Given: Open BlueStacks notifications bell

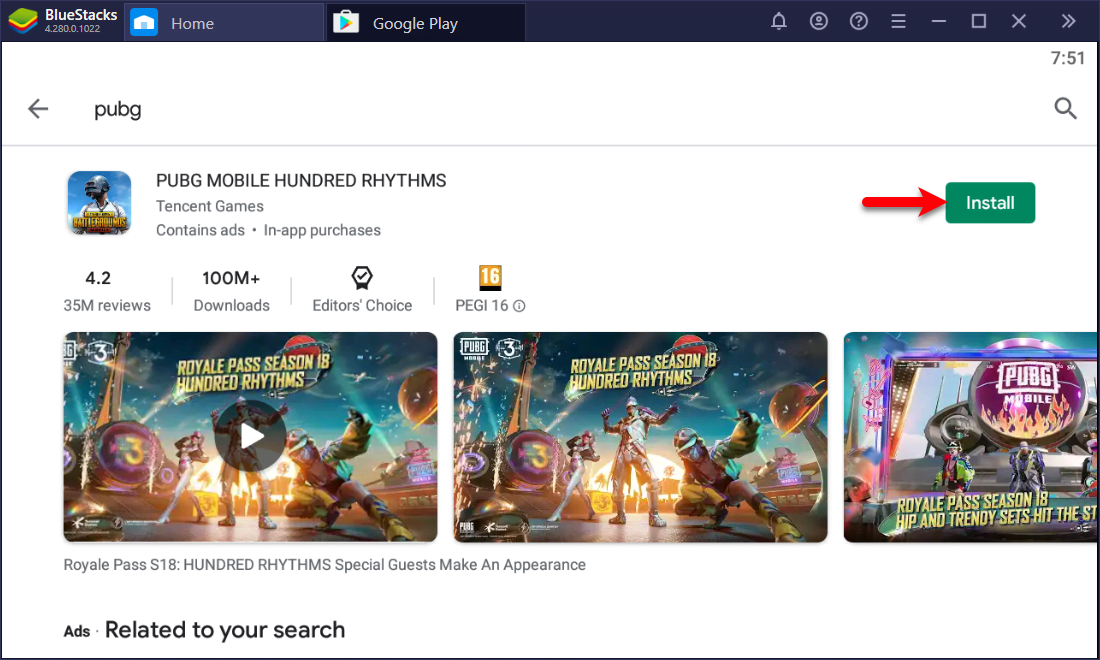Looking at the screenshot, I should tap(779, 22).
